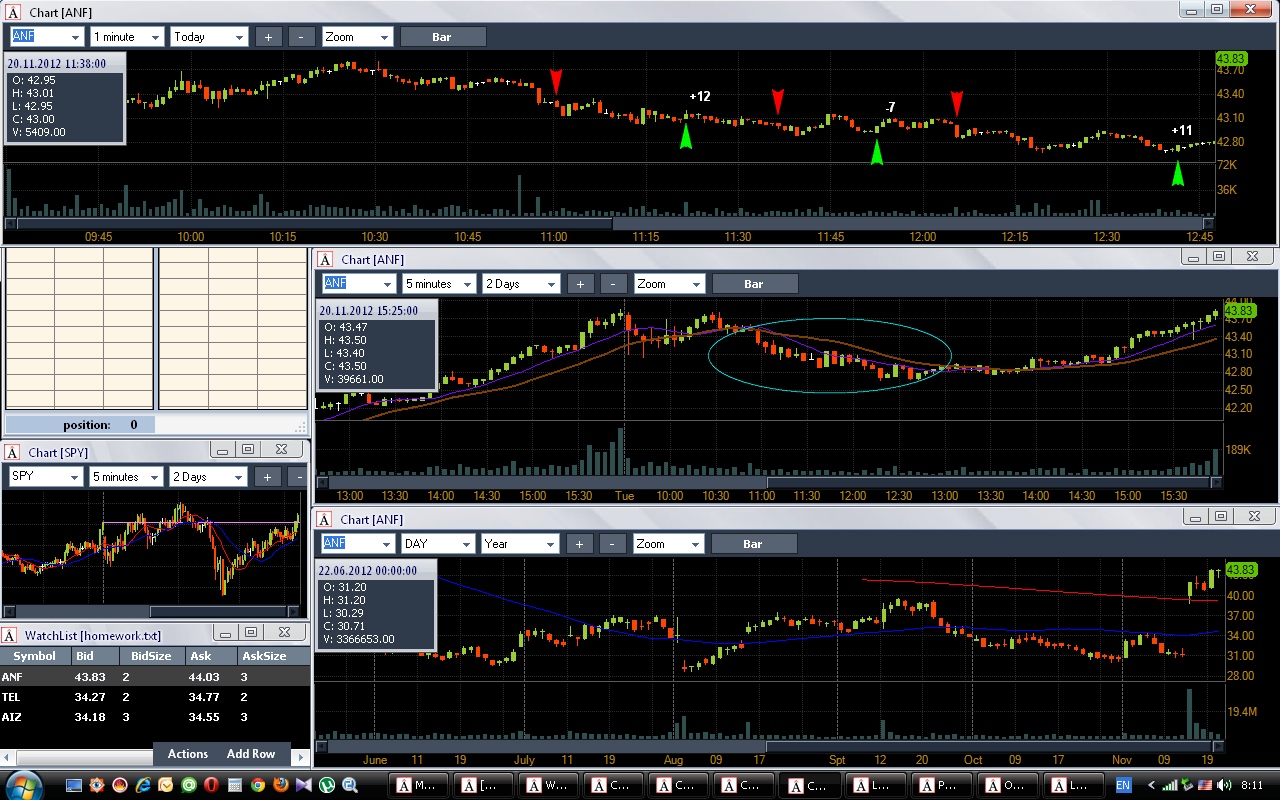Click the plus button on the daily ANF chart

click(x=579, y=544)
